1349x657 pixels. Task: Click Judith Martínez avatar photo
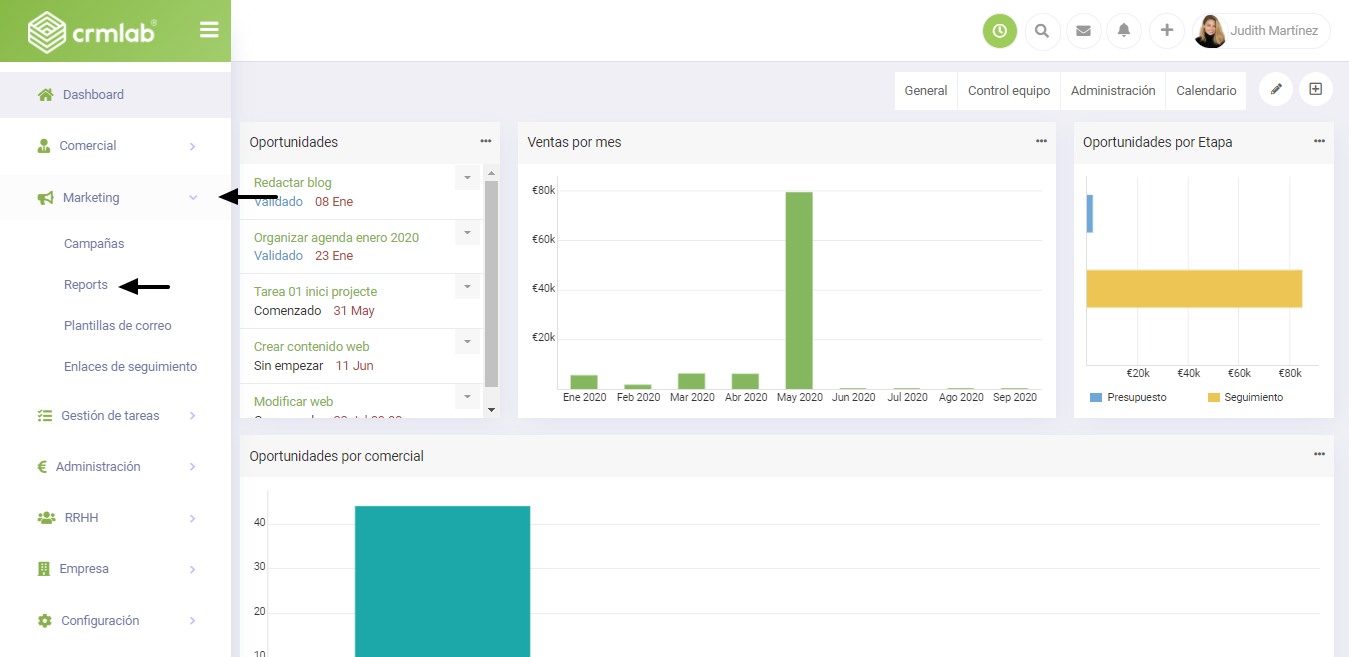click(1210, 31)
